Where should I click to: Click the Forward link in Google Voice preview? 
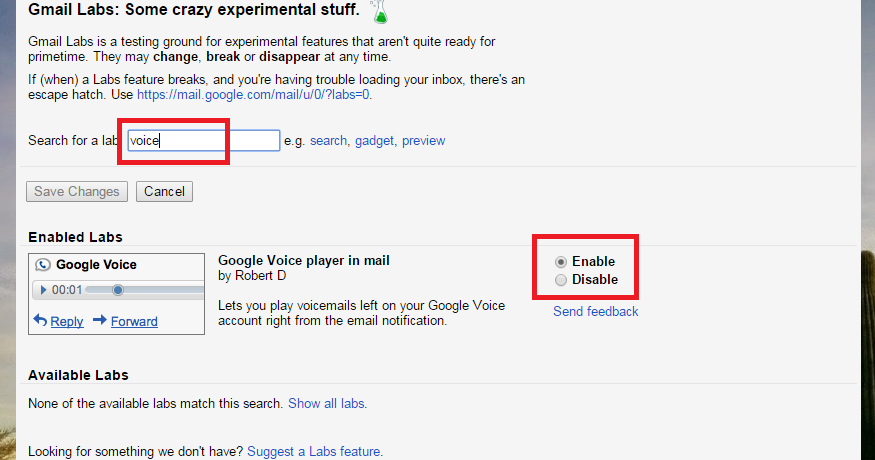tap(134, 322)
